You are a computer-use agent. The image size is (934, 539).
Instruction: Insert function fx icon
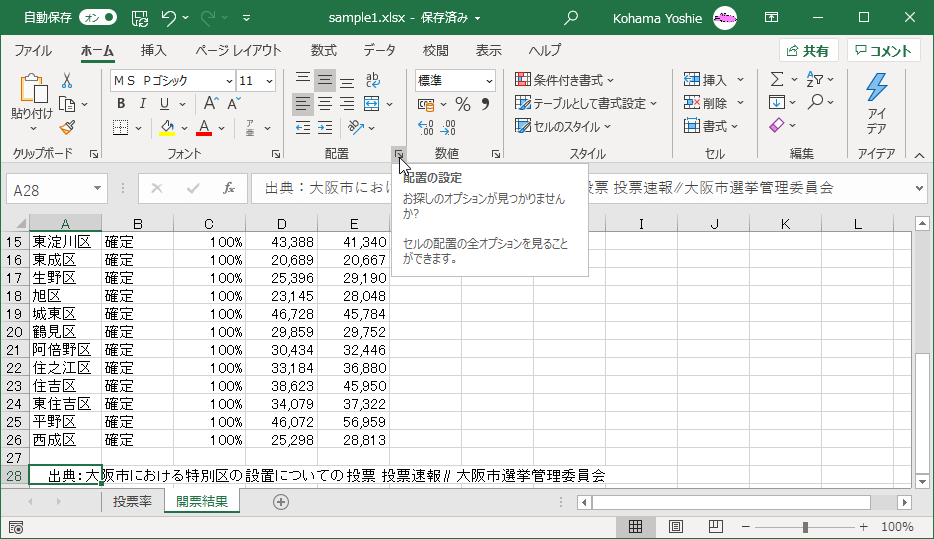tap(229, 189)
